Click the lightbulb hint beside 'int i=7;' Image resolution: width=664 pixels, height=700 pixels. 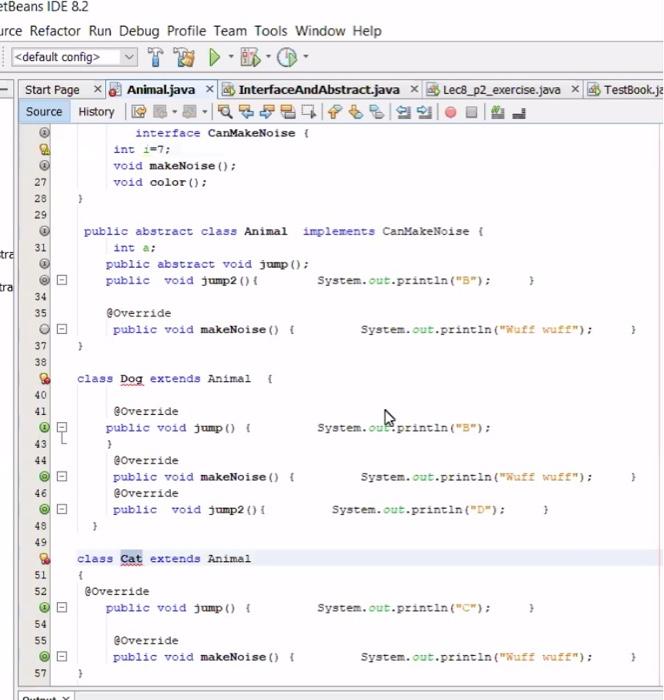[45, 149]
